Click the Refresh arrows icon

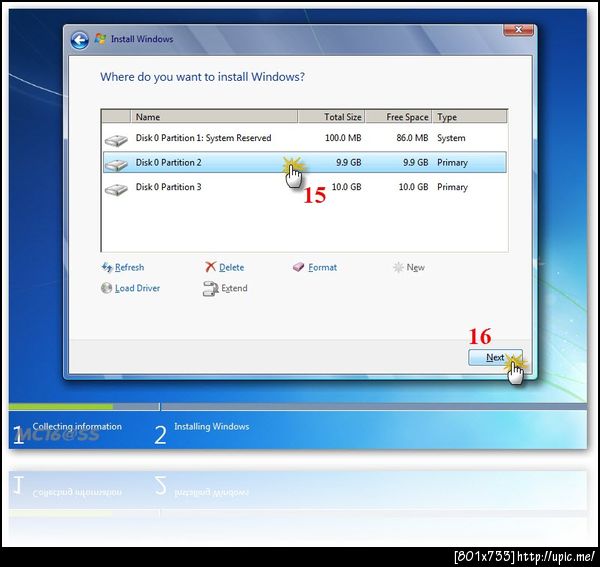(x=107, y=267)
